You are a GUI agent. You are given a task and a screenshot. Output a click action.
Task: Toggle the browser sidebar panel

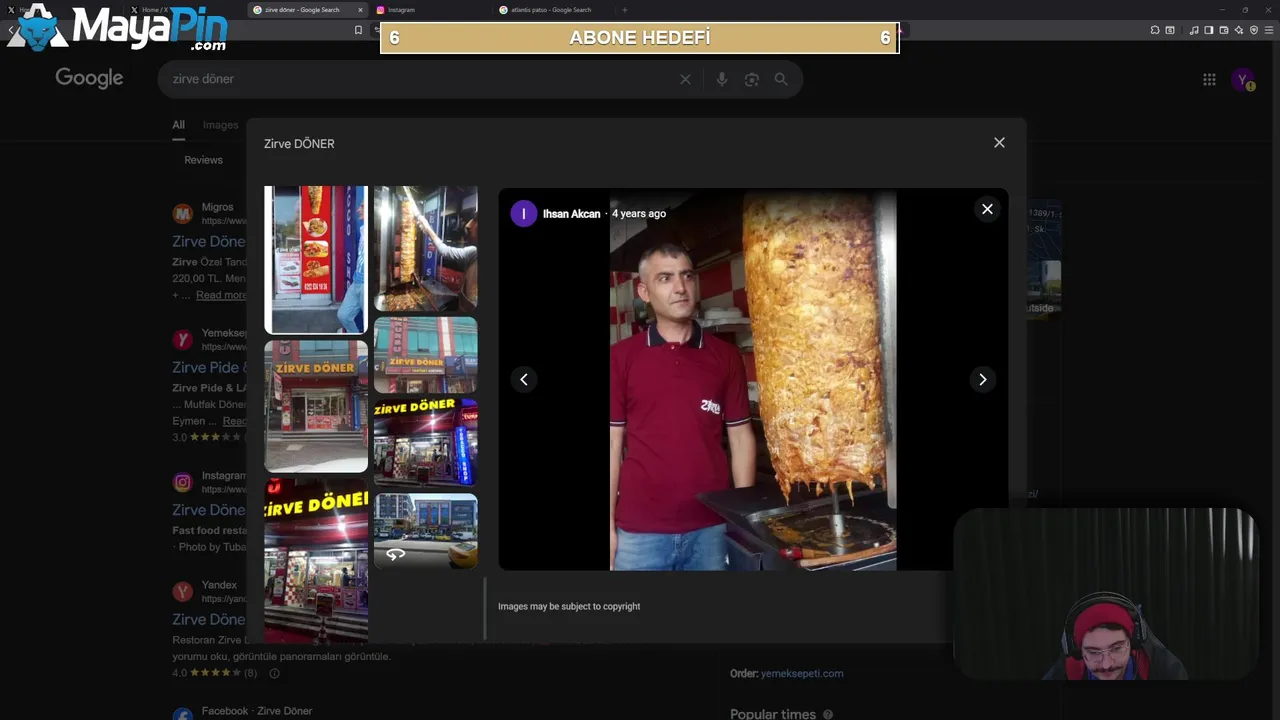click(1209, 30)
